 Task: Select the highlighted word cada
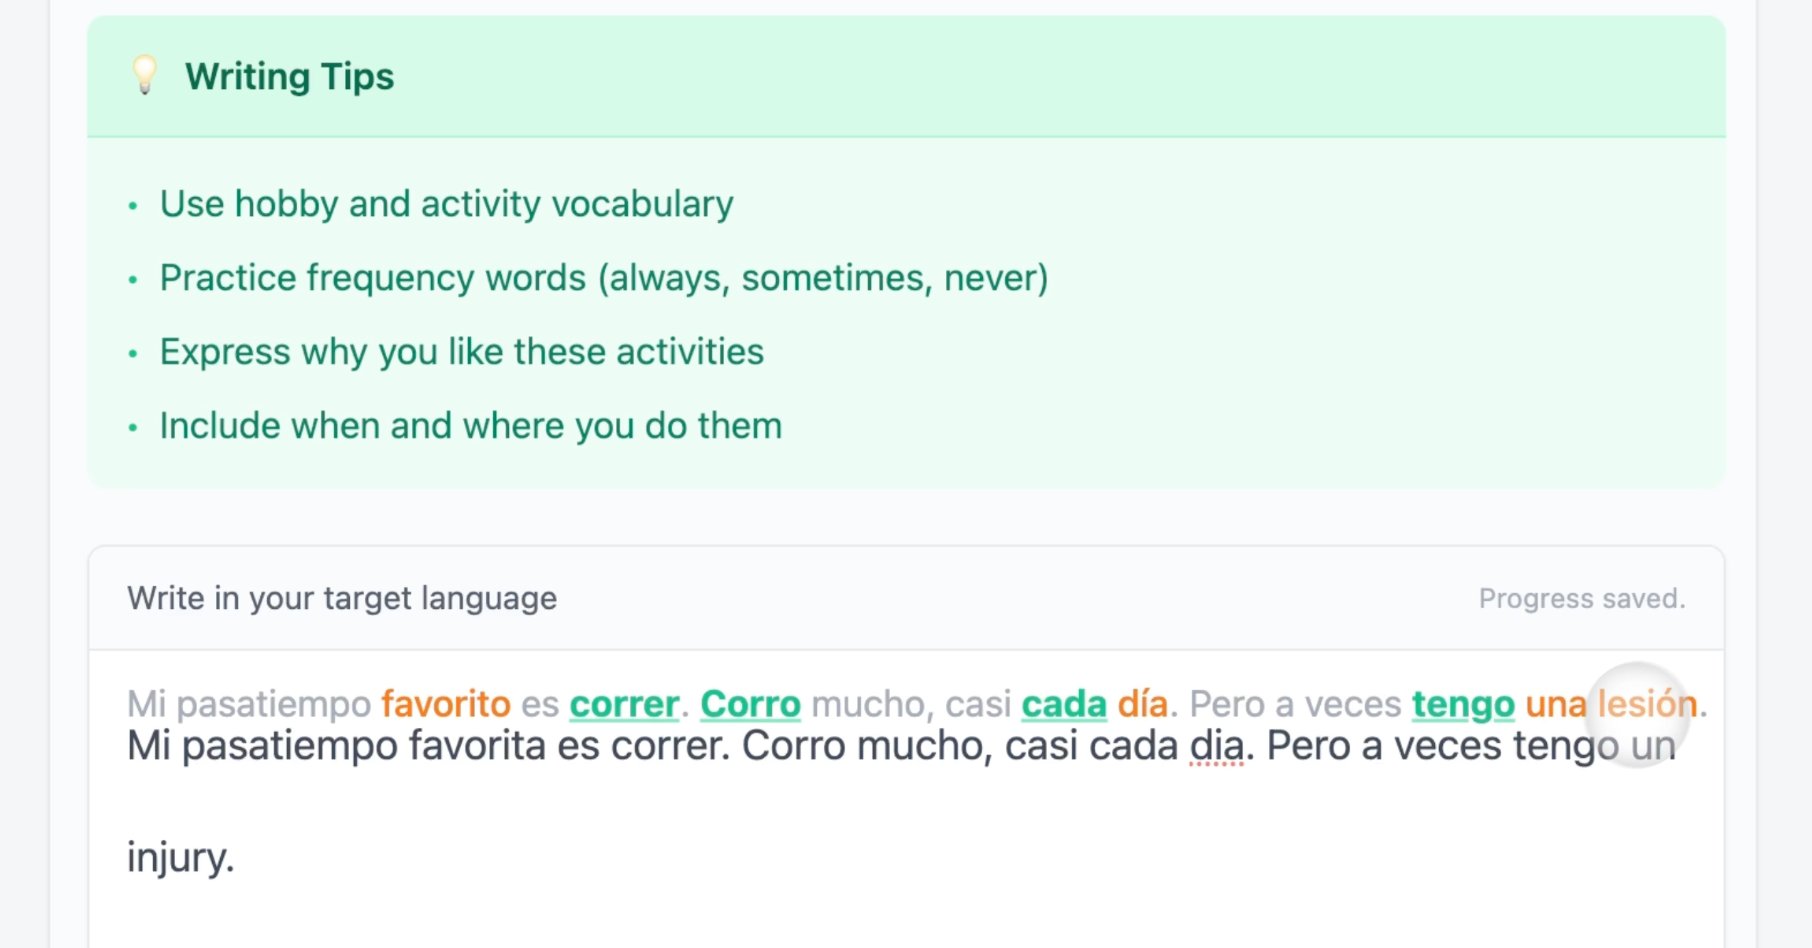tap(1063, 704)
